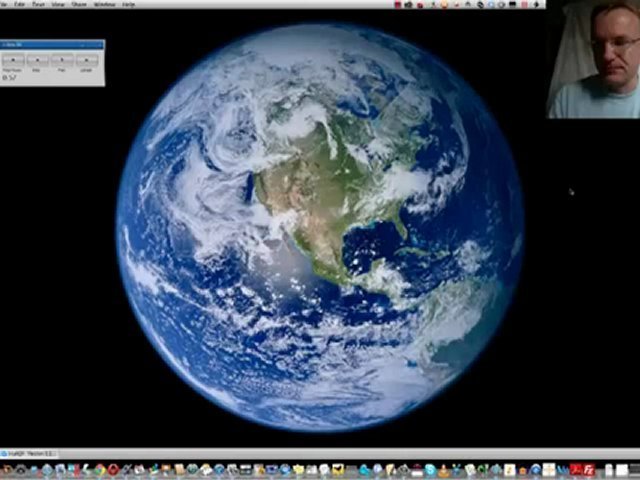Click the second button in the floating panel
This screenshot has width=640, height=480.
(38, 60)
